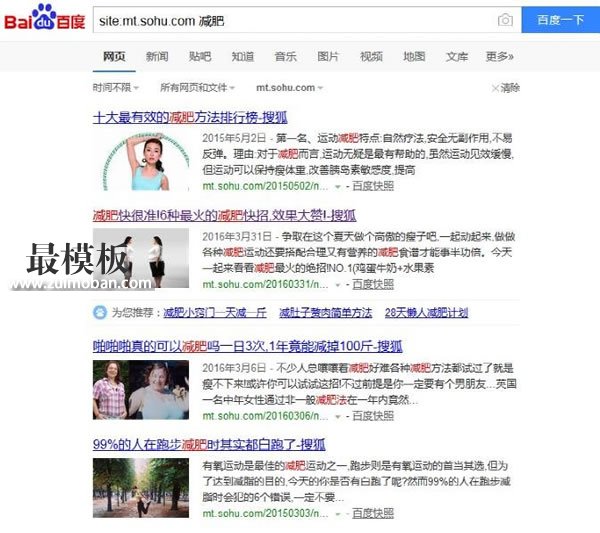Go to the 知道 tab

(243, 57)
